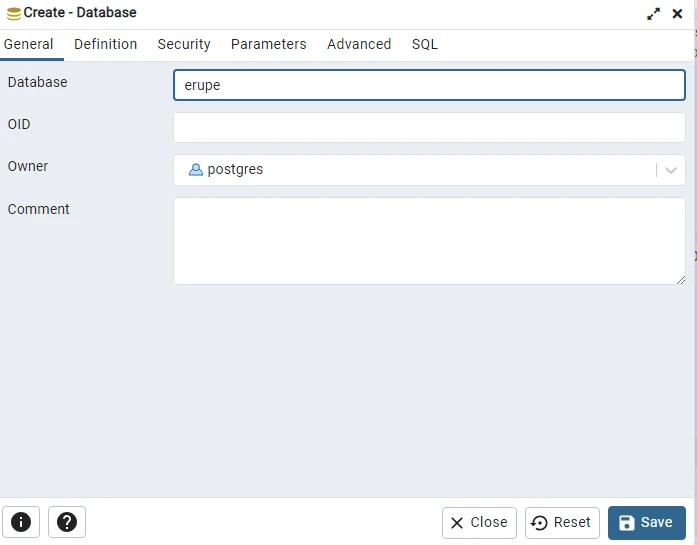Click into the OID input field
The image size is (697, 545).
[x=429, y=128]
